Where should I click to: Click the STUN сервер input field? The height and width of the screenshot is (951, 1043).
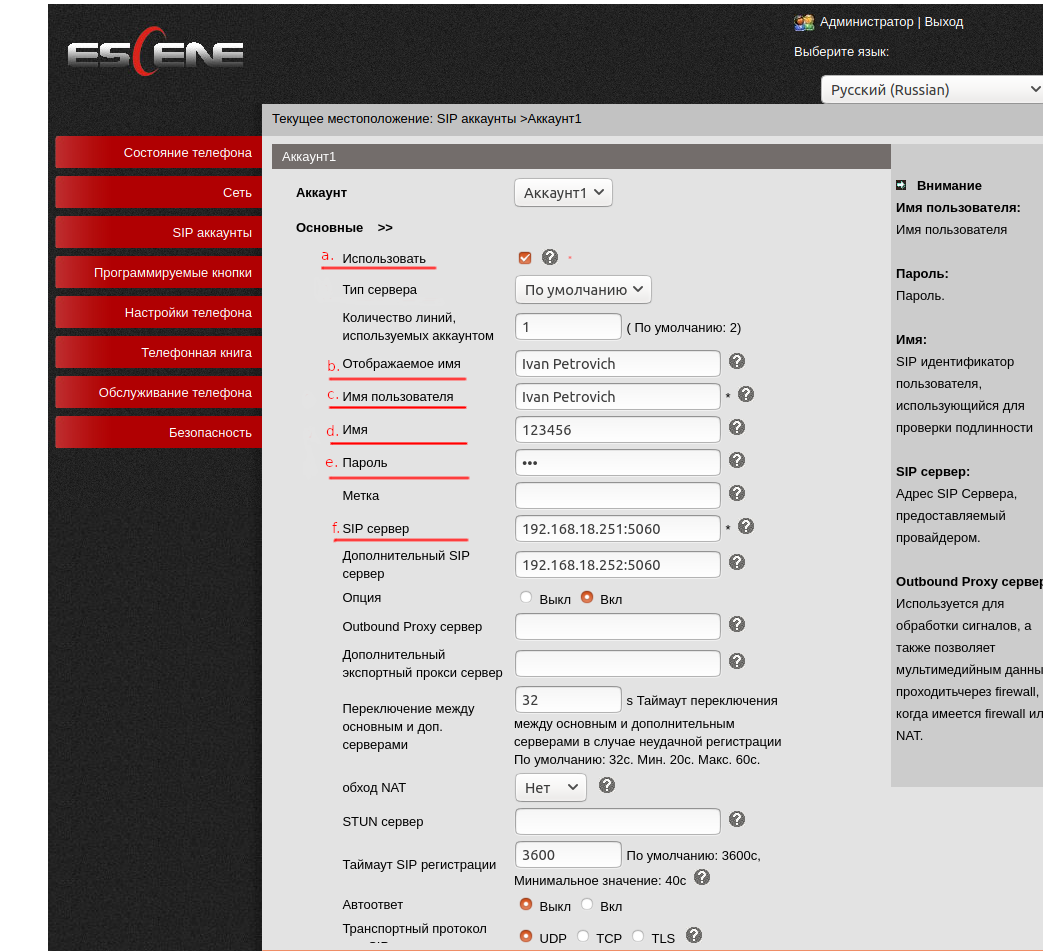(x=617, y=821)
